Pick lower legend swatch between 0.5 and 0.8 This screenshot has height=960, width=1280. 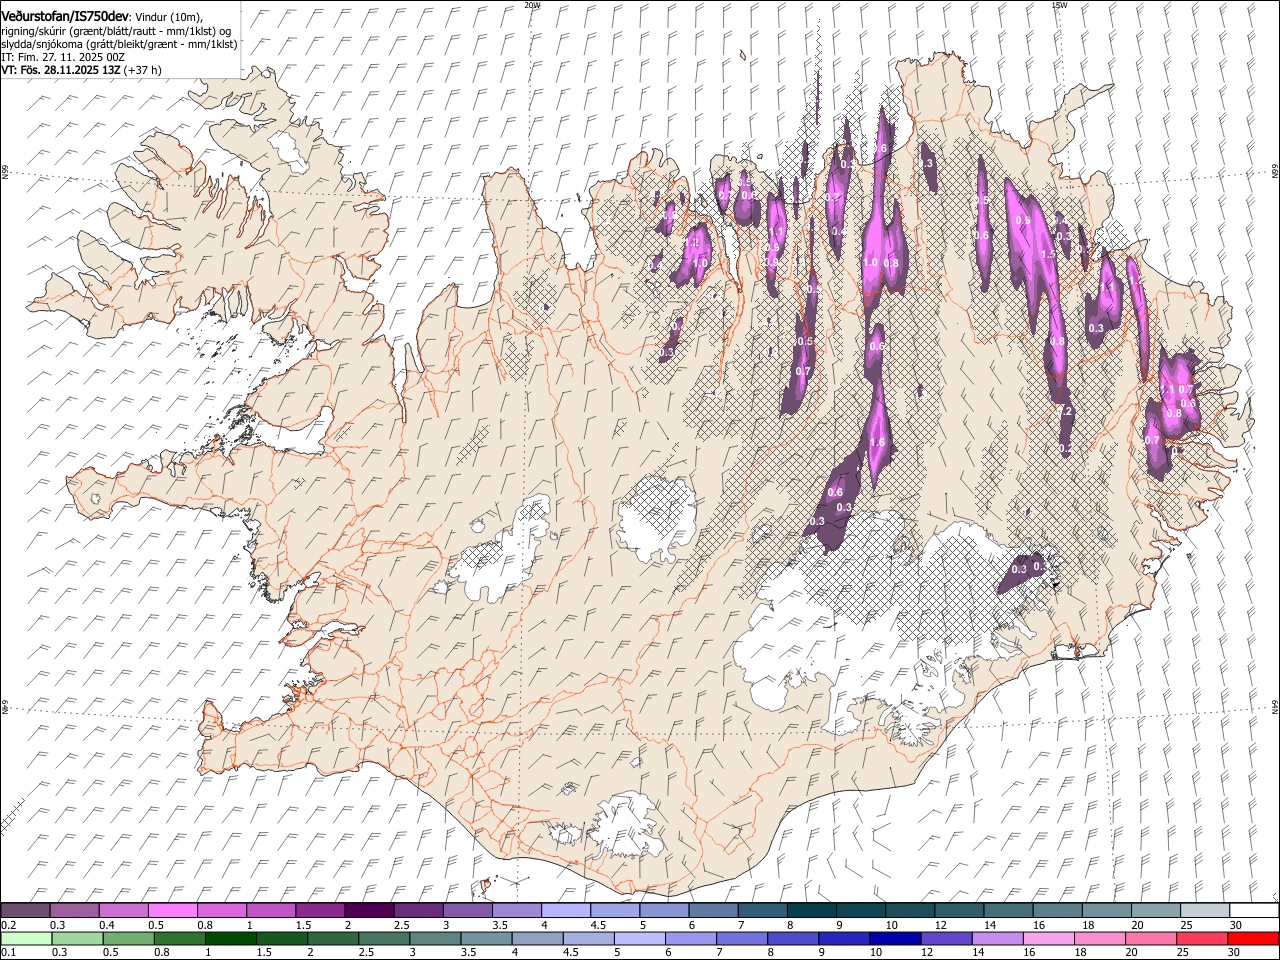click(x=129, y=939)
